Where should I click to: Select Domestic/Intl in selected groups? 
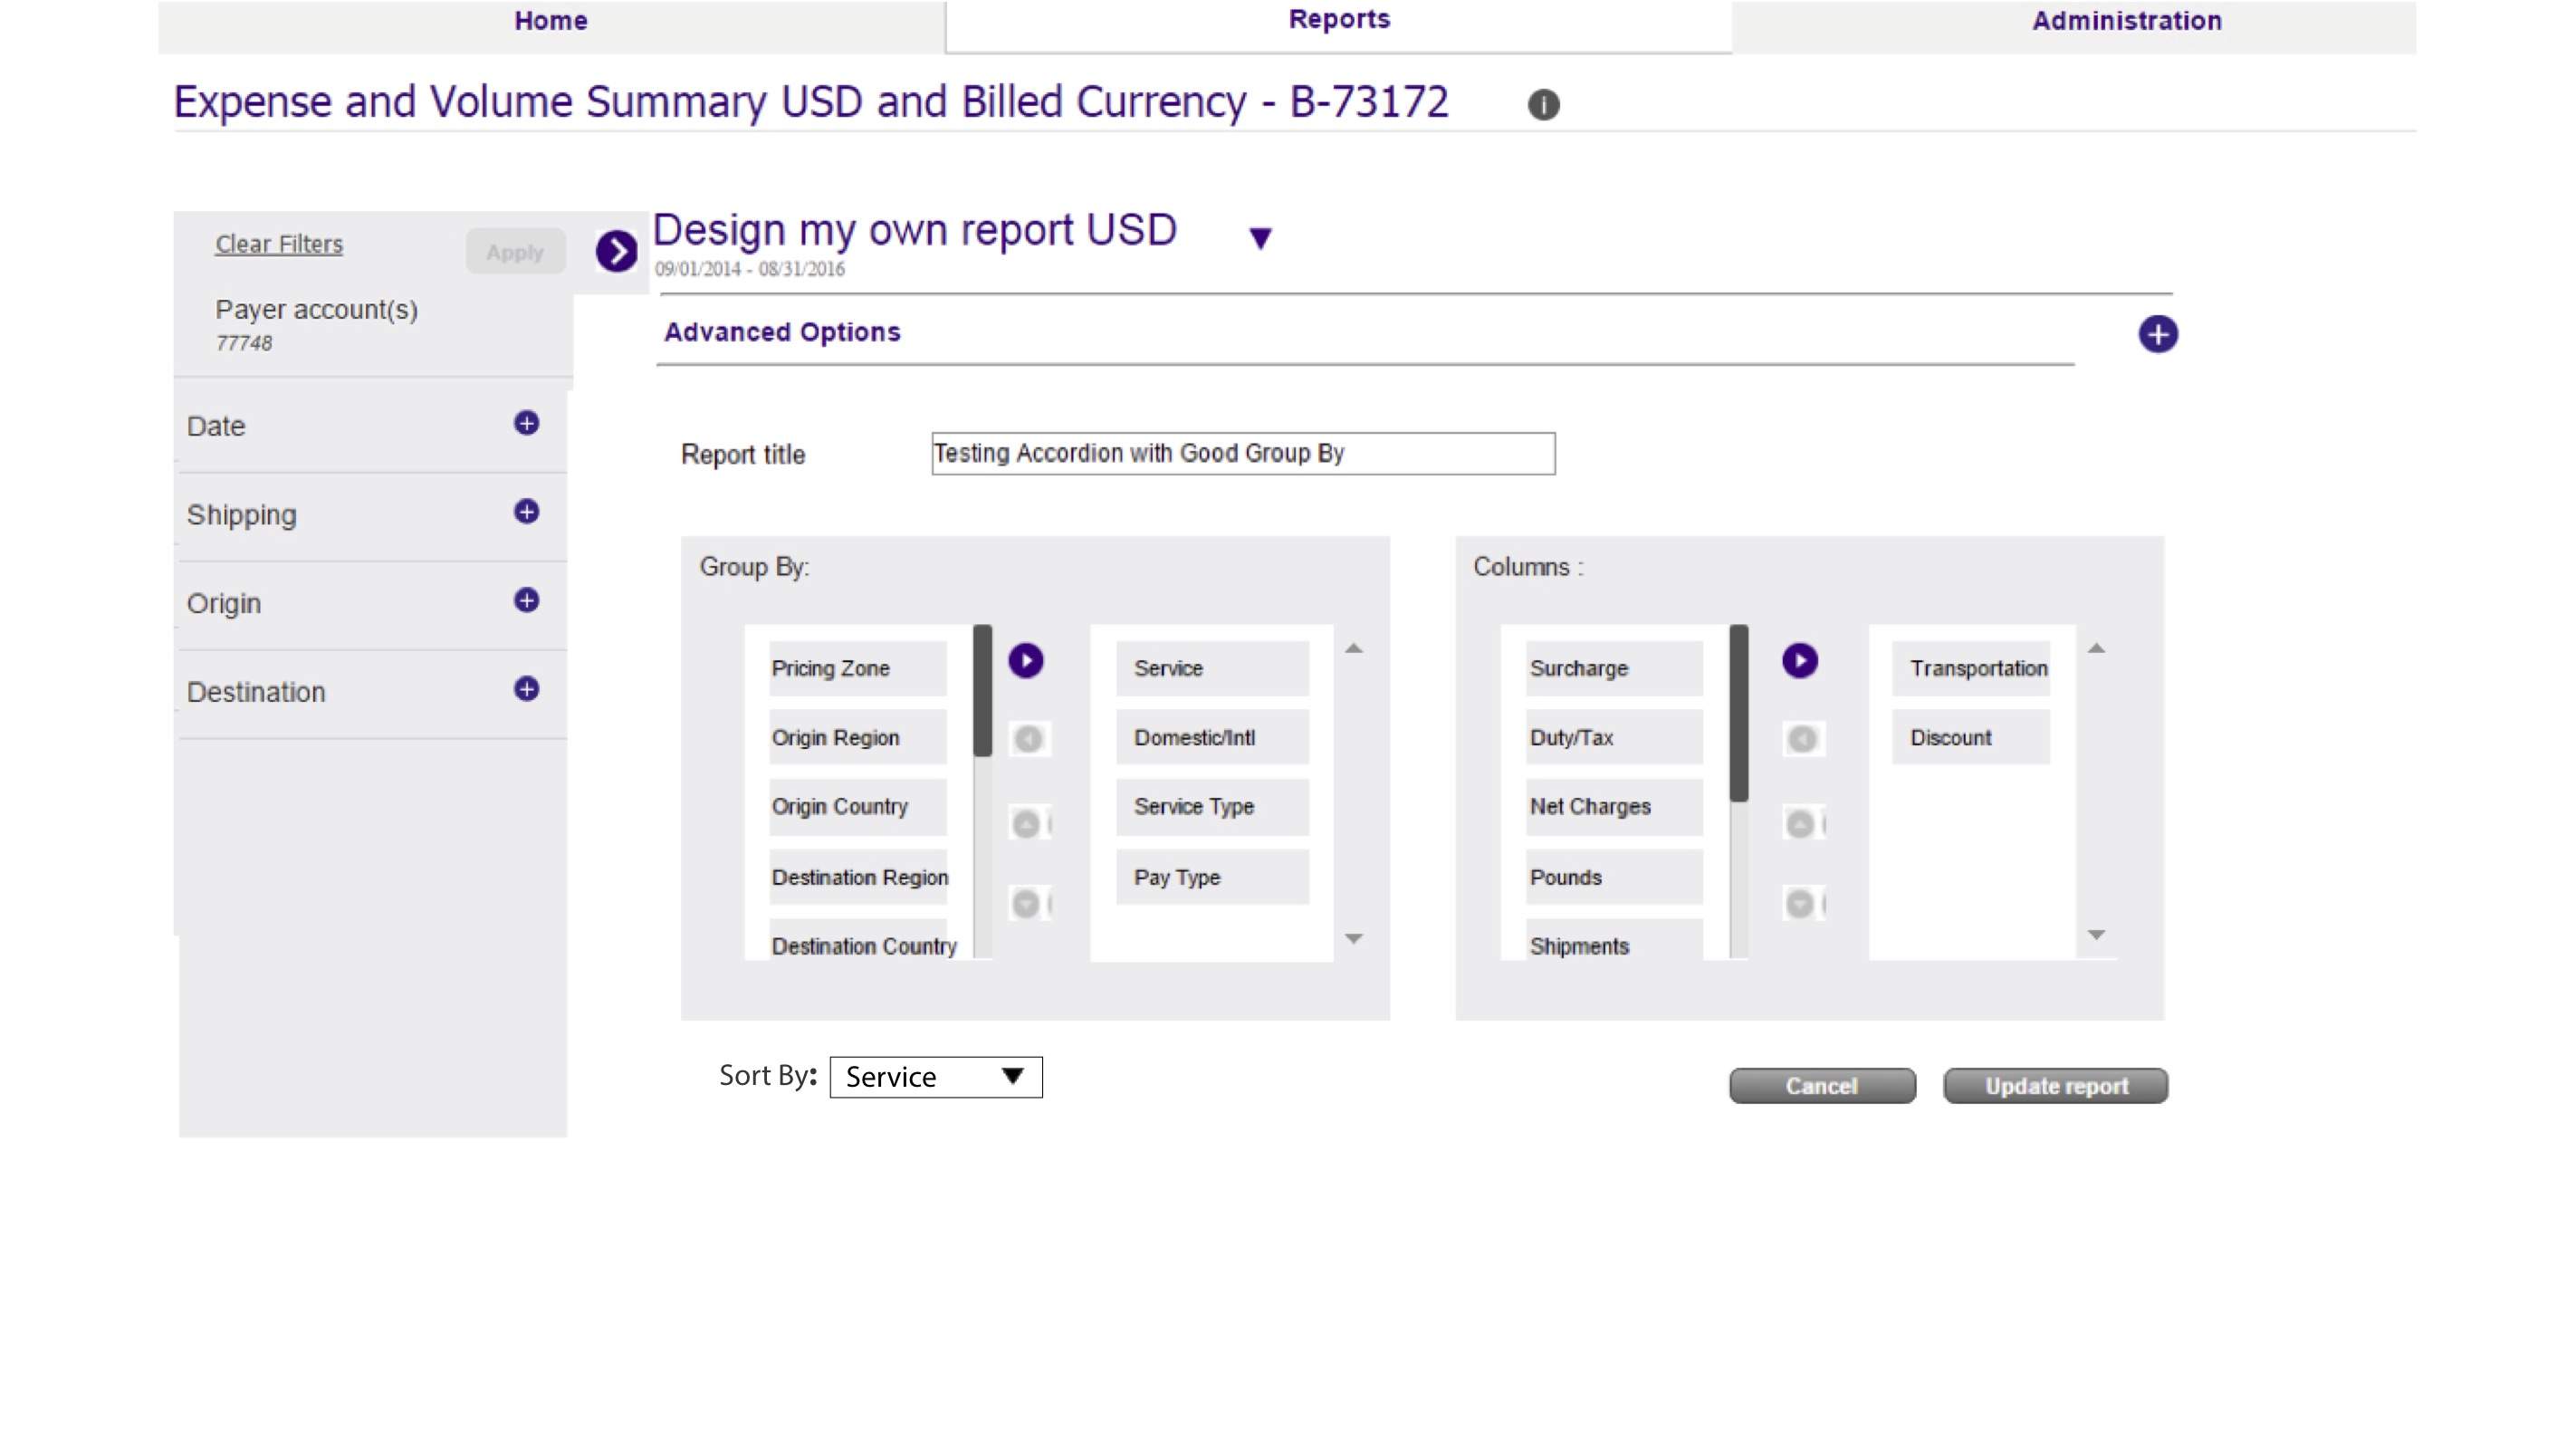(x=1212, y=737)
